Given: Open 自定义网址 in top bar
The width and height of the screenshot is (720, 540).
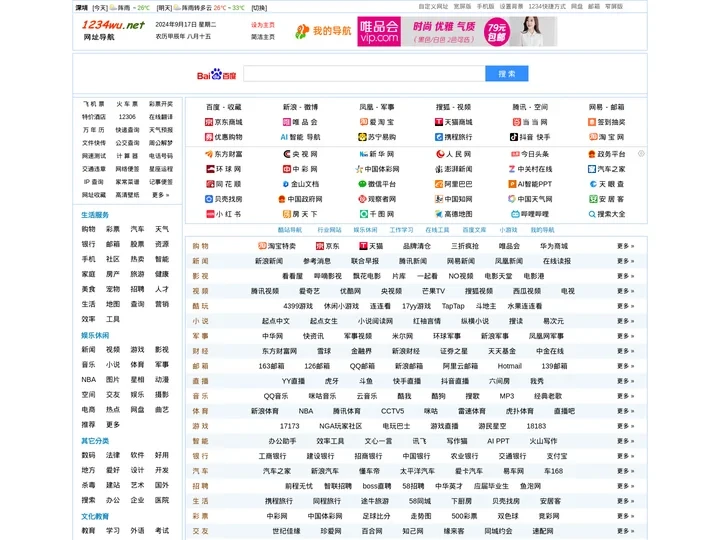Looking at the screenshot, I should click(x=433, y=6).
